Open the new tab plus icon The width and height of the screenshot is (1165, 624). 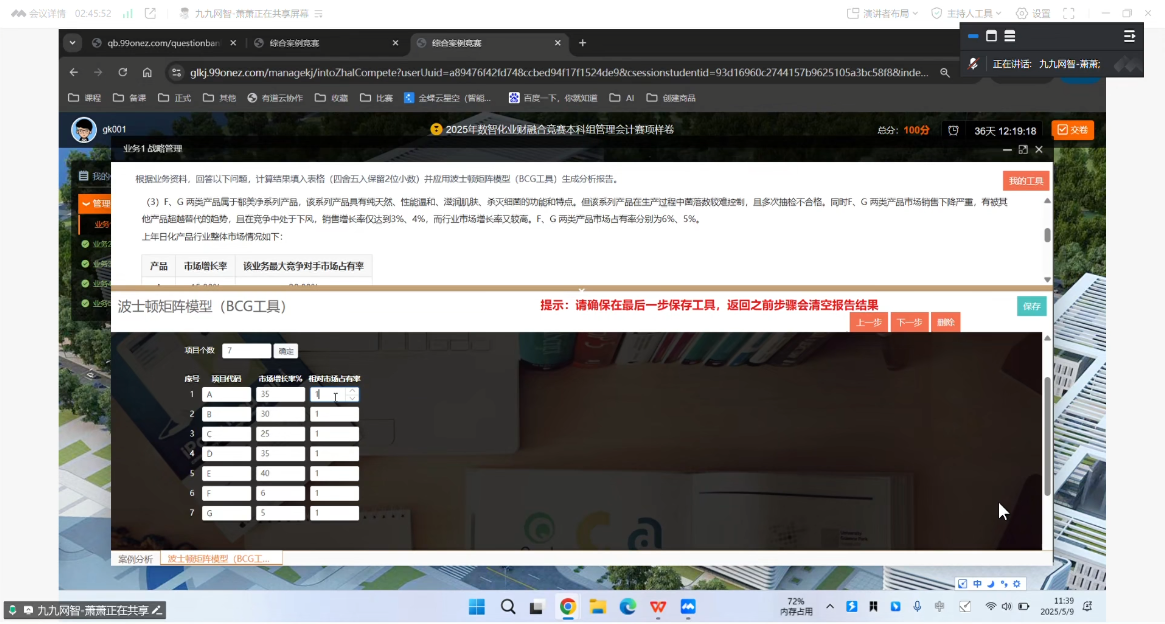click(x=583, y=43)
